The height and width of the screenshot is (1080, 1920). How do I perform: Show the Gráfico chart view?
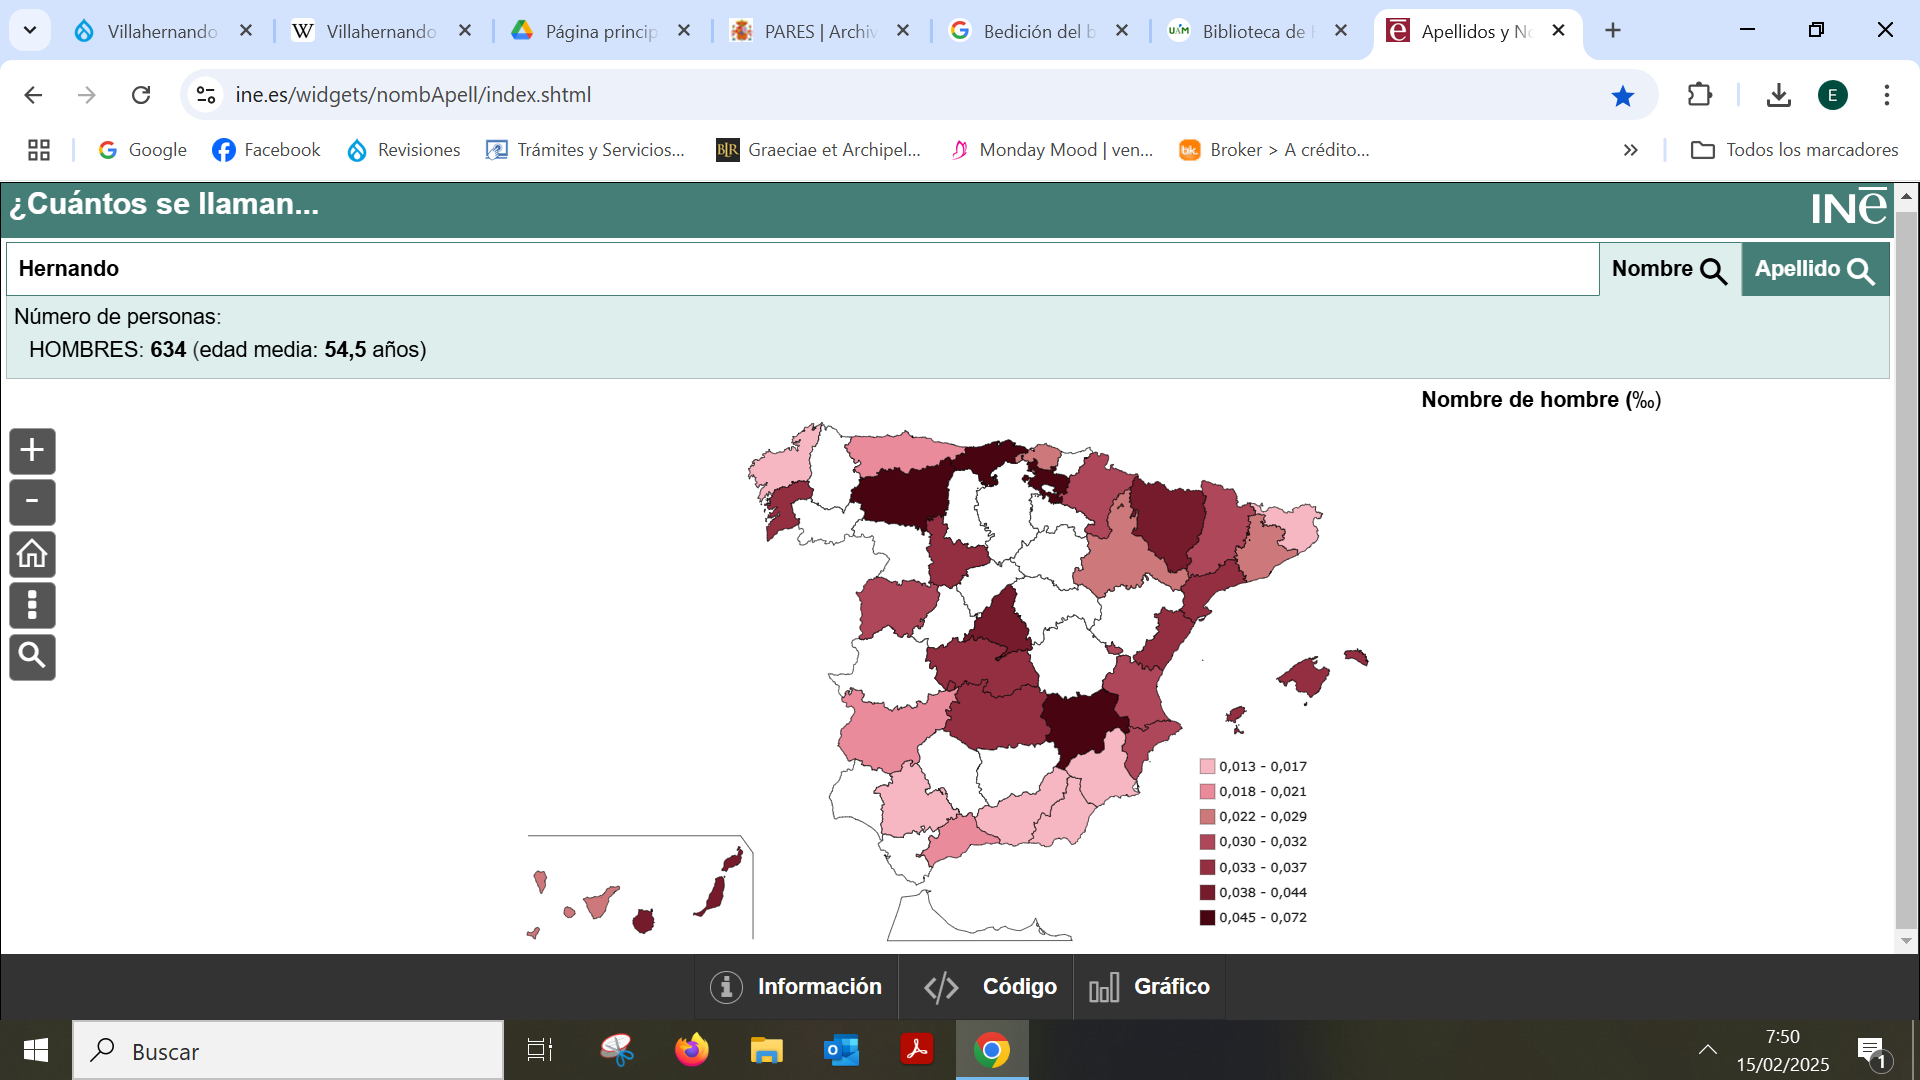(x=1150, y=987)
